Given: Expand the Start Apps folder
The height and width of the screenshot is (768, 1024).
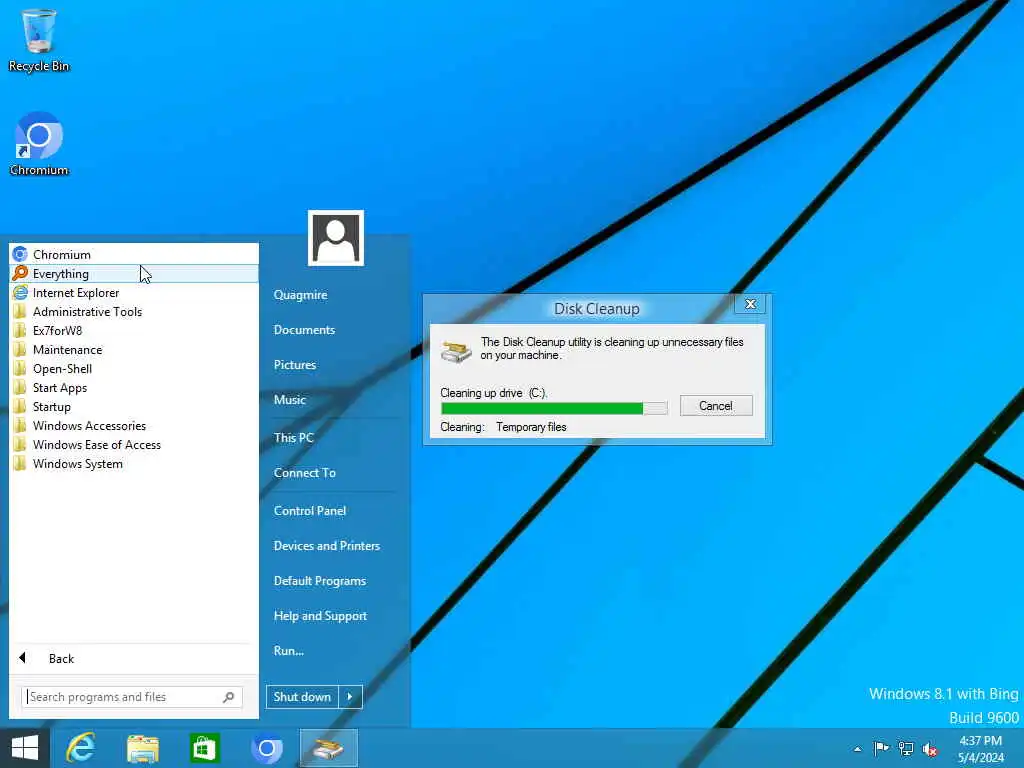Looking at the screenshot, I should [134, 387].
